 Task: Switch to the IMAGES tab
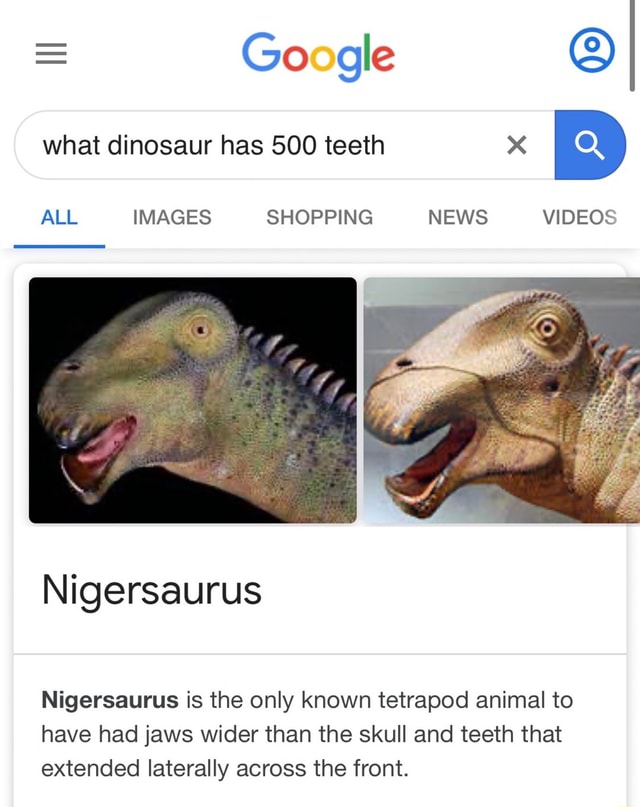[171, 217]
